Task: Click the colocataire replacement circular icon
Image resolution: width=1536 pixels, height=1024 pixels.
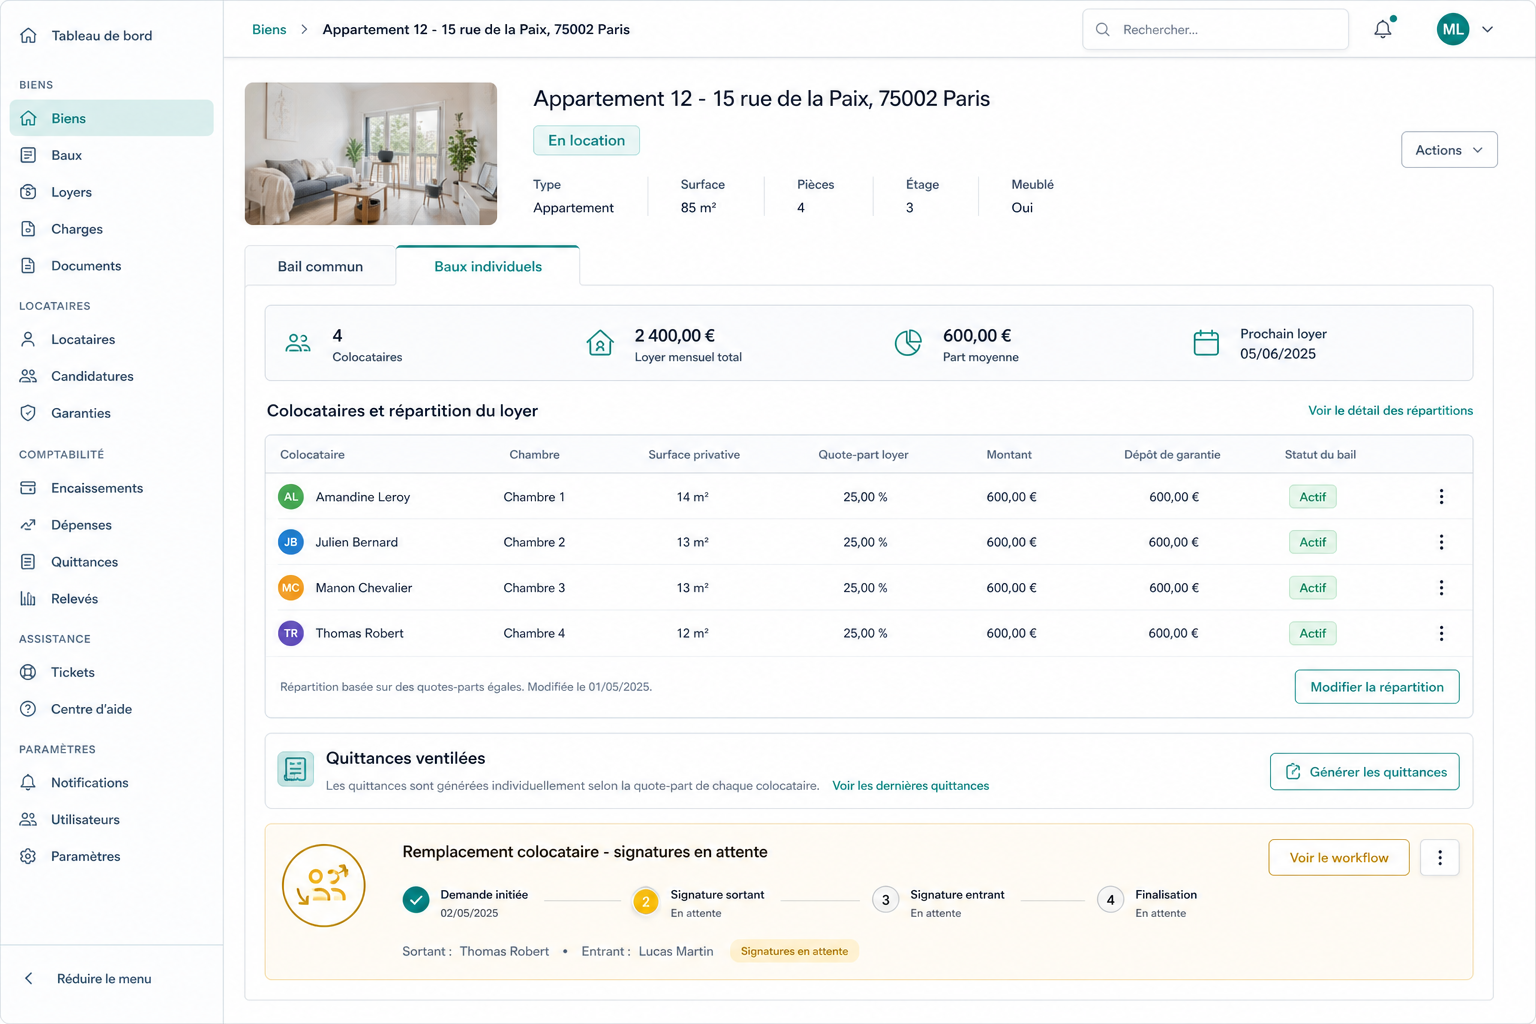Action: pyautogui.click(x=324, y=886)
